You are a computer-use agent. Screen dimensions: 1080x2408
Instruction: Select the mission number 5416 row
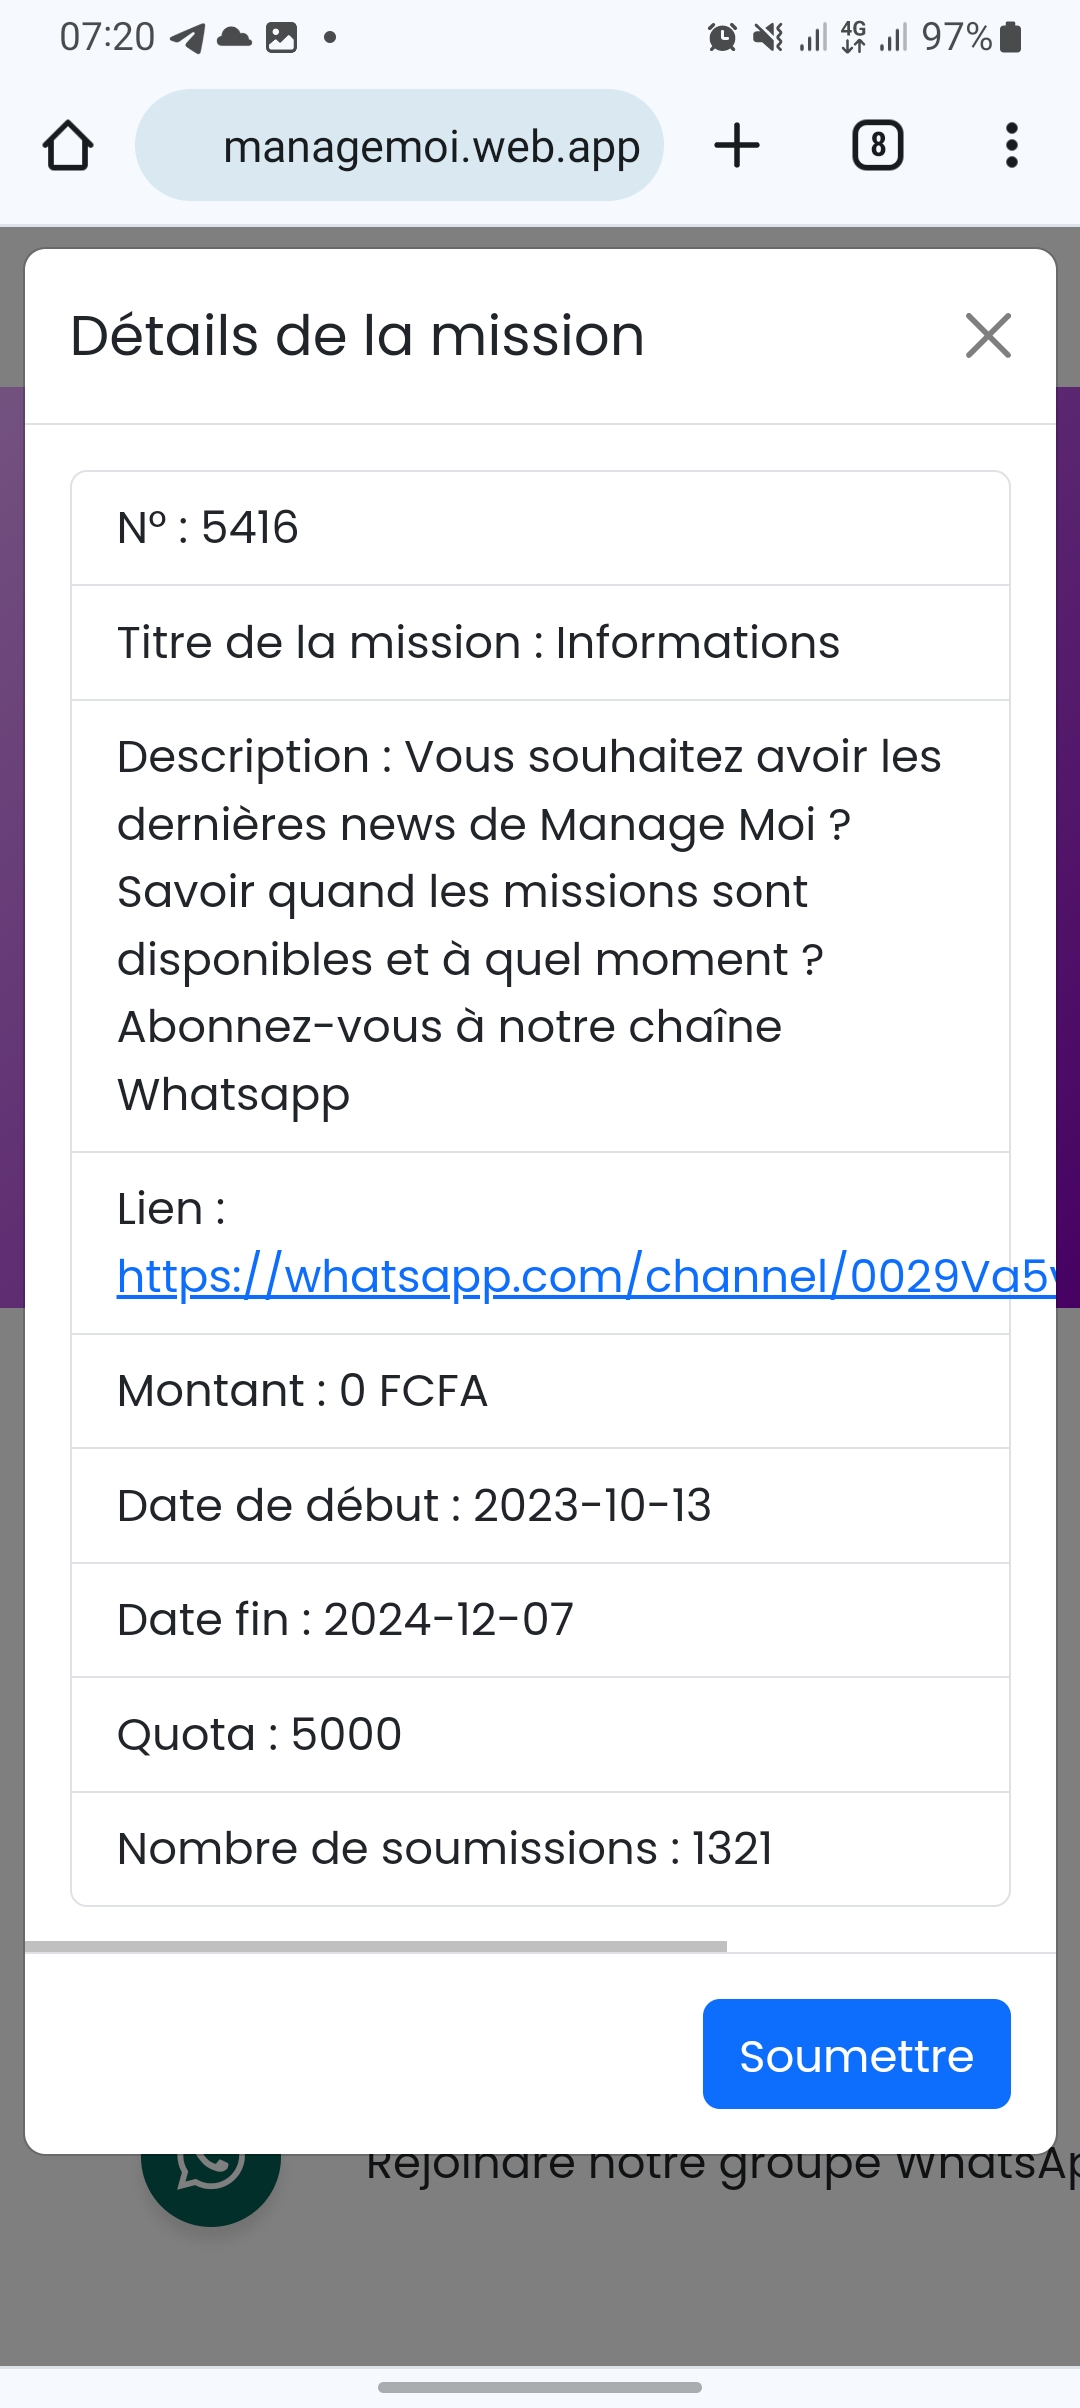(x=540, y=528)
